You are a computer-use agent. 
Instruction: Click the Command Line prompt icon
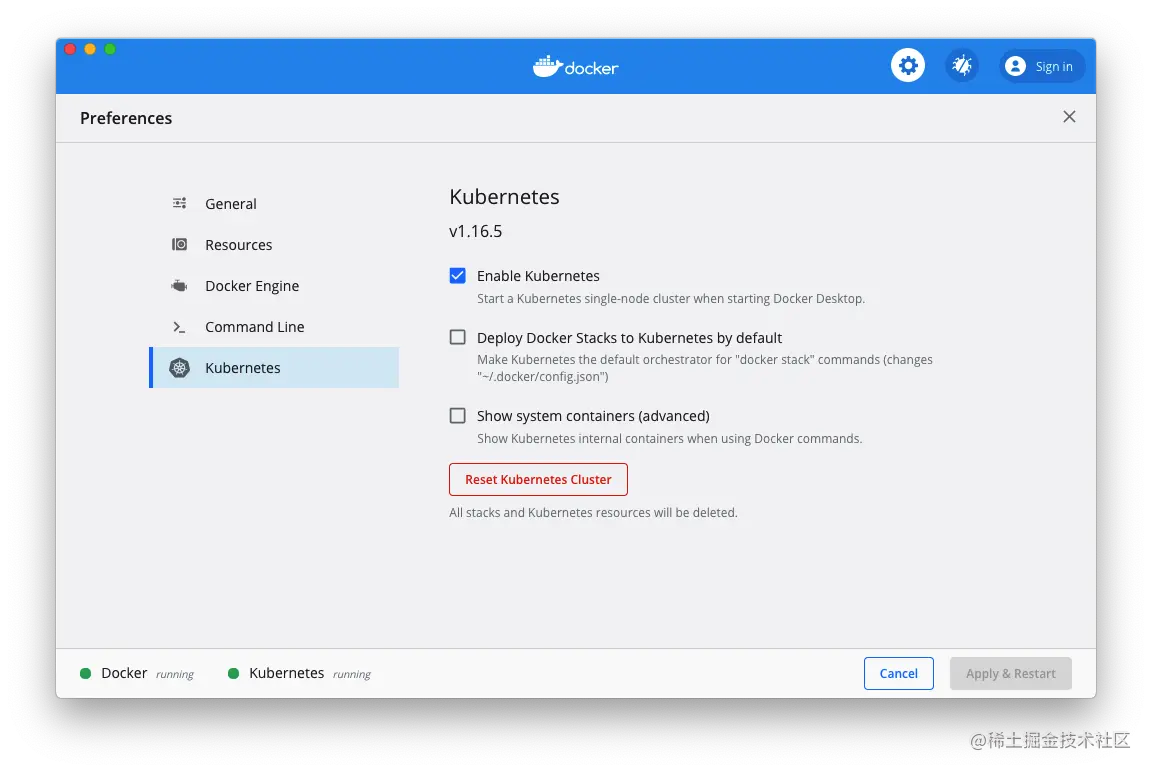pyautogui.click(x=179, y=327)
